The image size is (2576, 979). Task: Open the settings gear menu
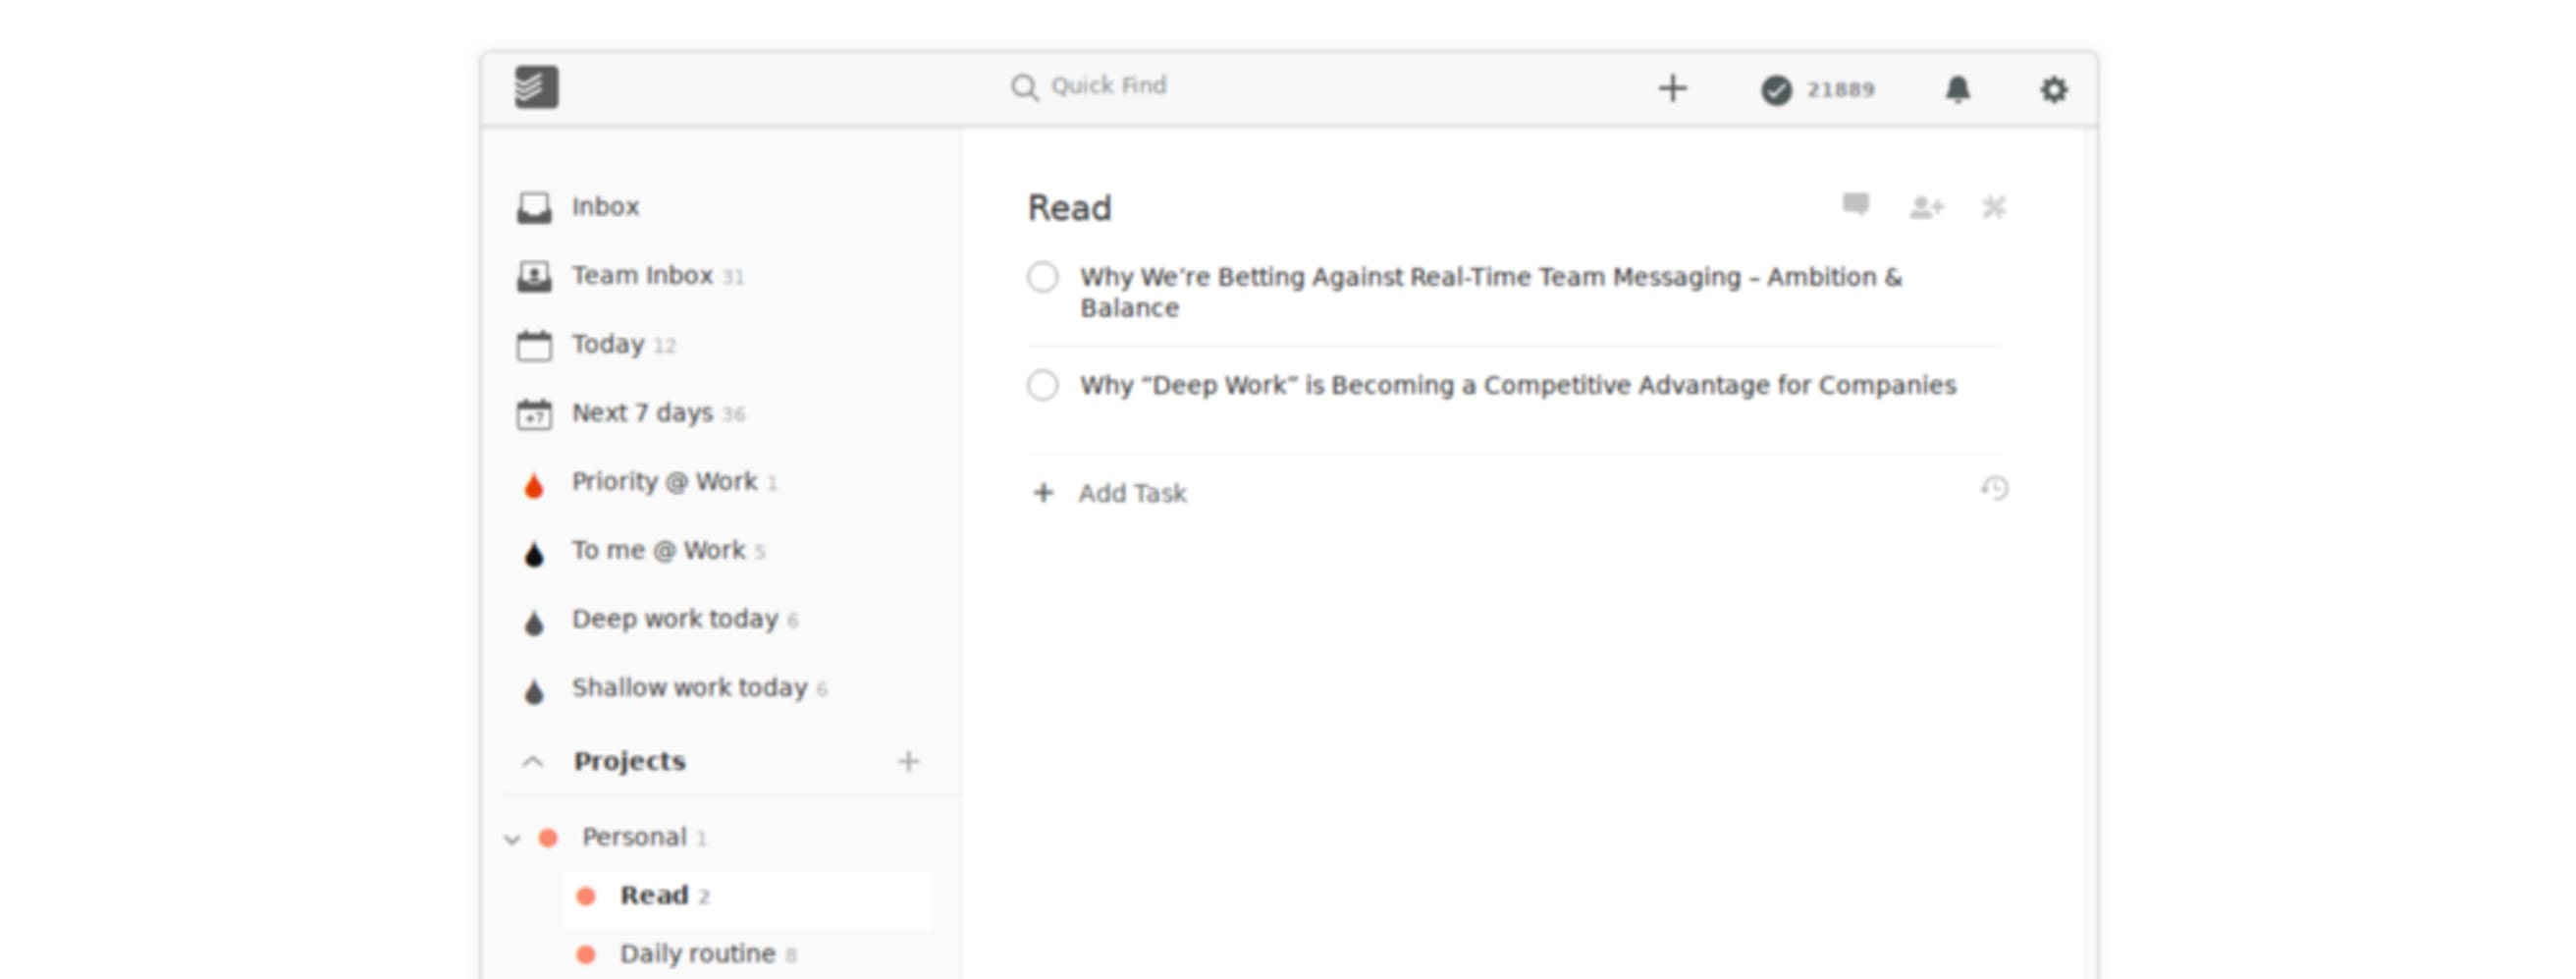coord(2053,89)
